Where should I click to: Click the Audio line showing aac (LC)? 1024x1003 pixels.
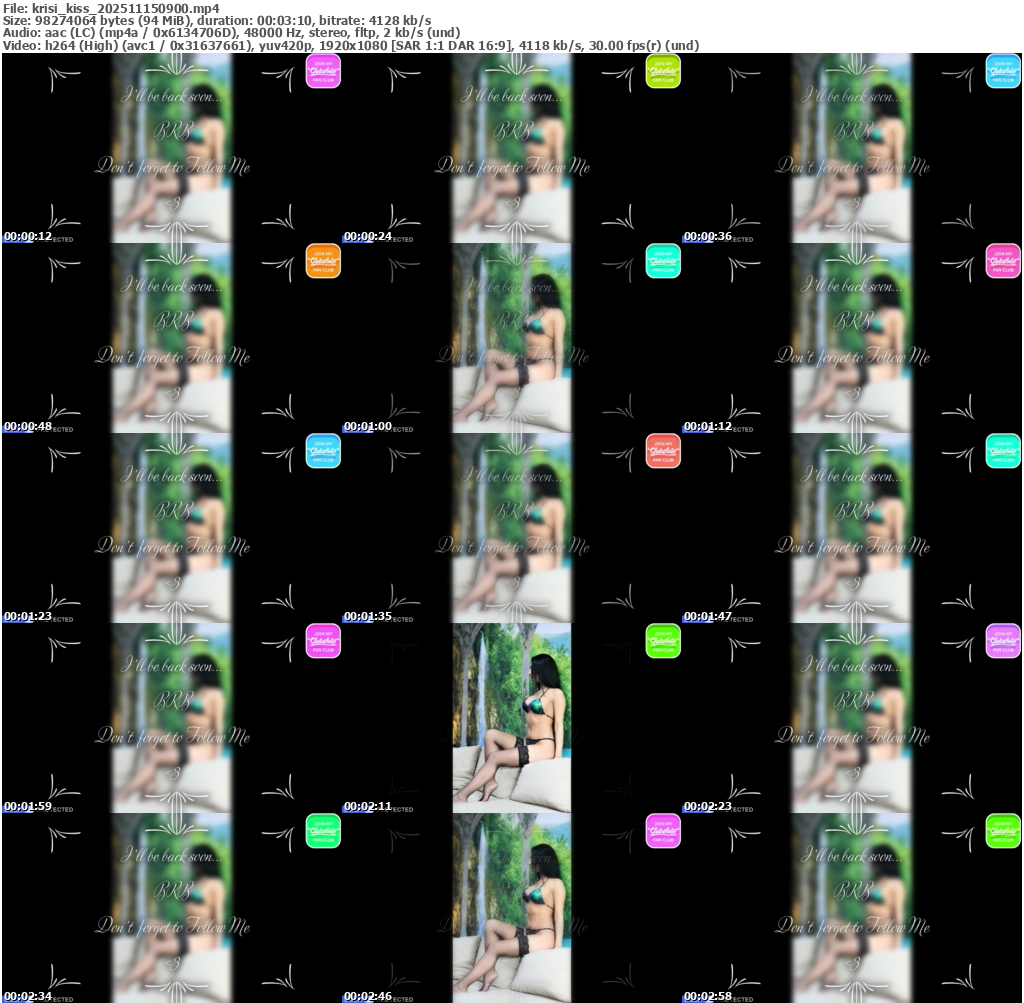point(231,33)
